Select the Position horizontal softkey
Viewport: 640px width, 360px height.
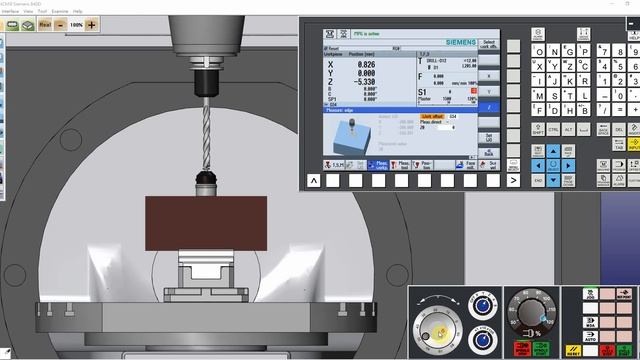tap(422, 165)
